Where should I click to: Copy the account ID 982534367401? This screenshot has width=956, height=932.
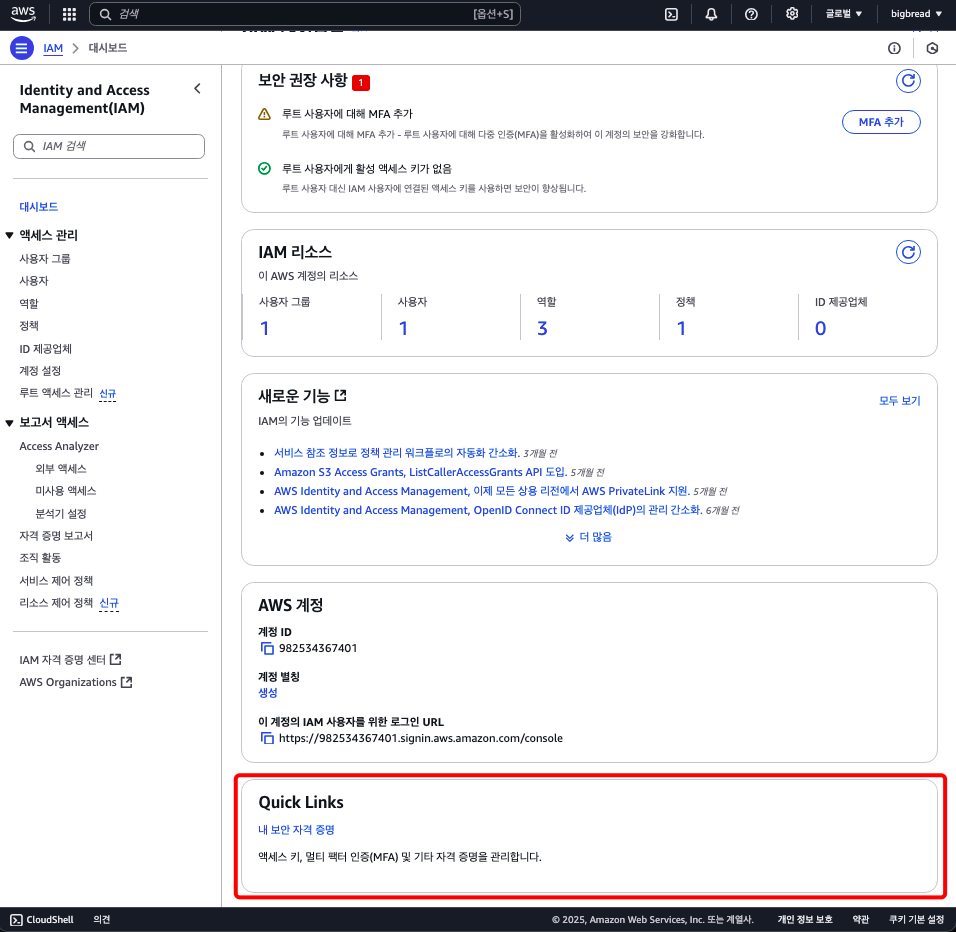pyautogui.click(x=267, y=648)
